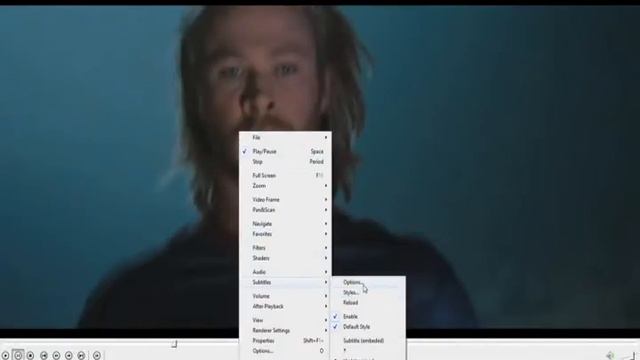Click the decrease speed button in the control bar
This screenshot has width=640, height=360.
56,356
